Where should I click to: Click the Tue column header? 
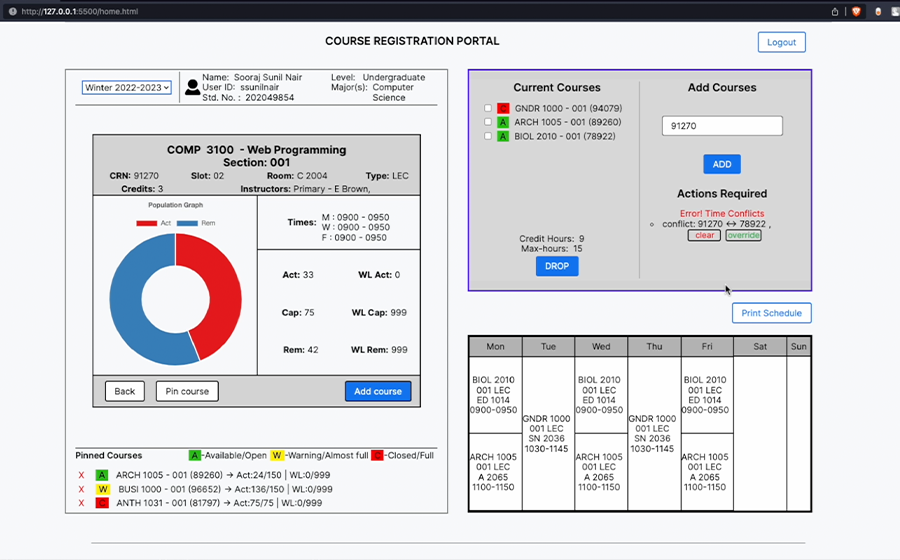pos(548,347)
